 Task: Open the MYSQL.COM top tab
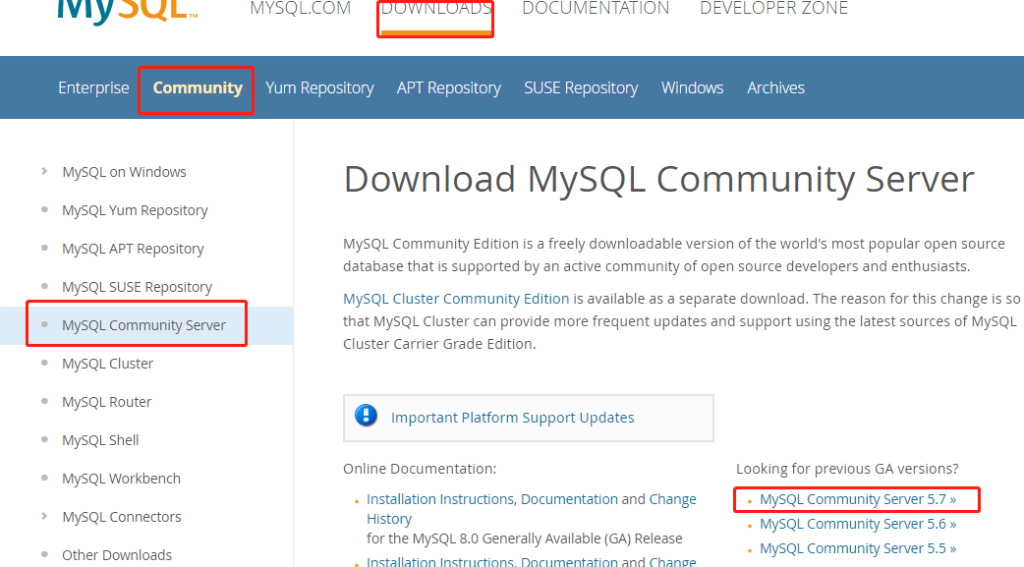click(300, 8)
